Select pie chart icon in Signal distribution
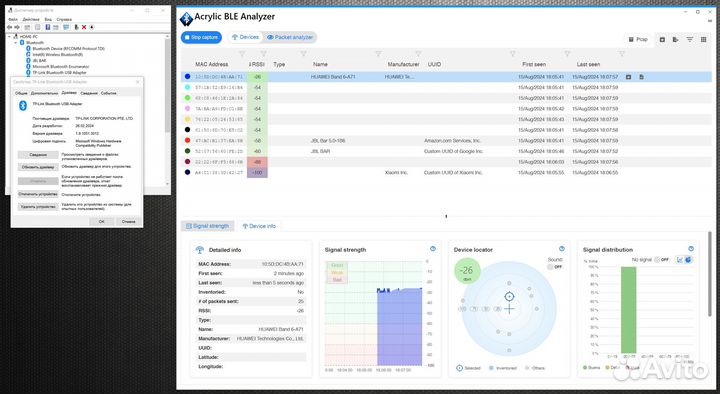 click(688, 260)
